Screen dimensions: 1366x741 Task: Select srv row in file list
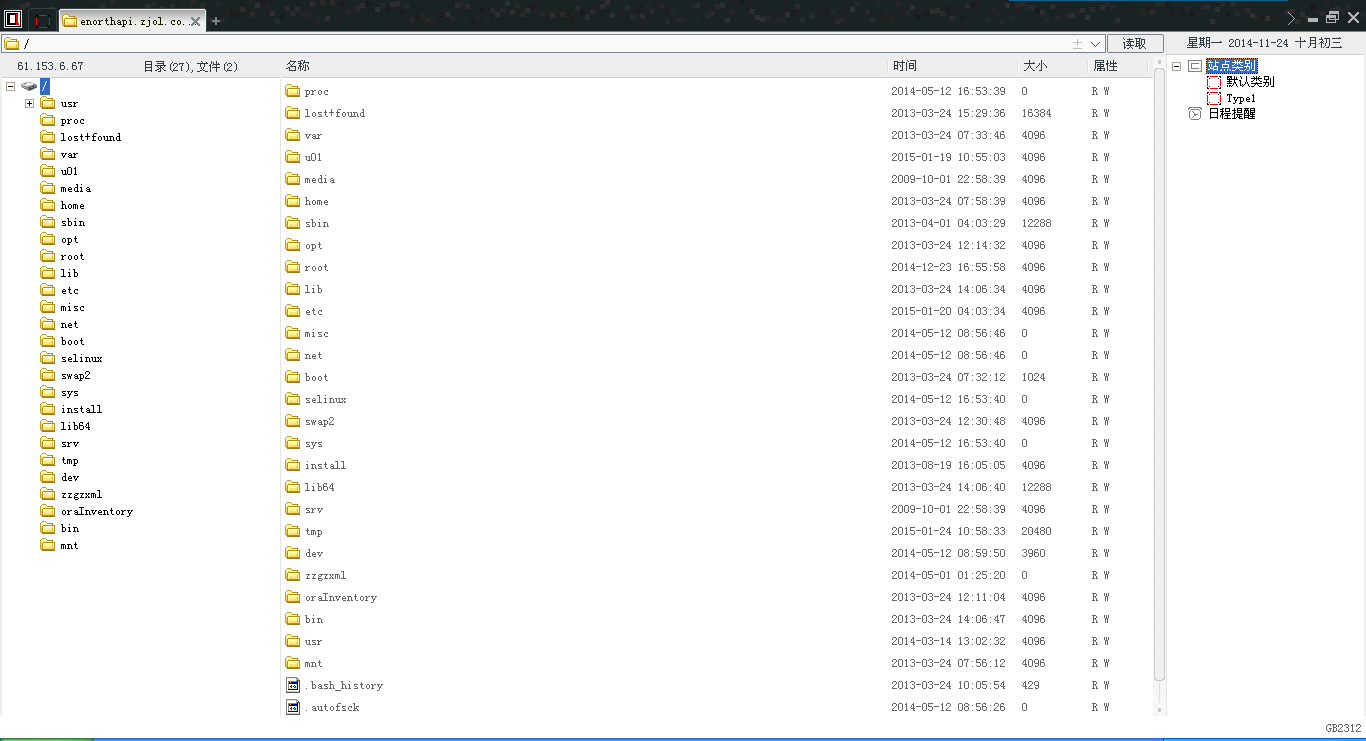(717, 509)
